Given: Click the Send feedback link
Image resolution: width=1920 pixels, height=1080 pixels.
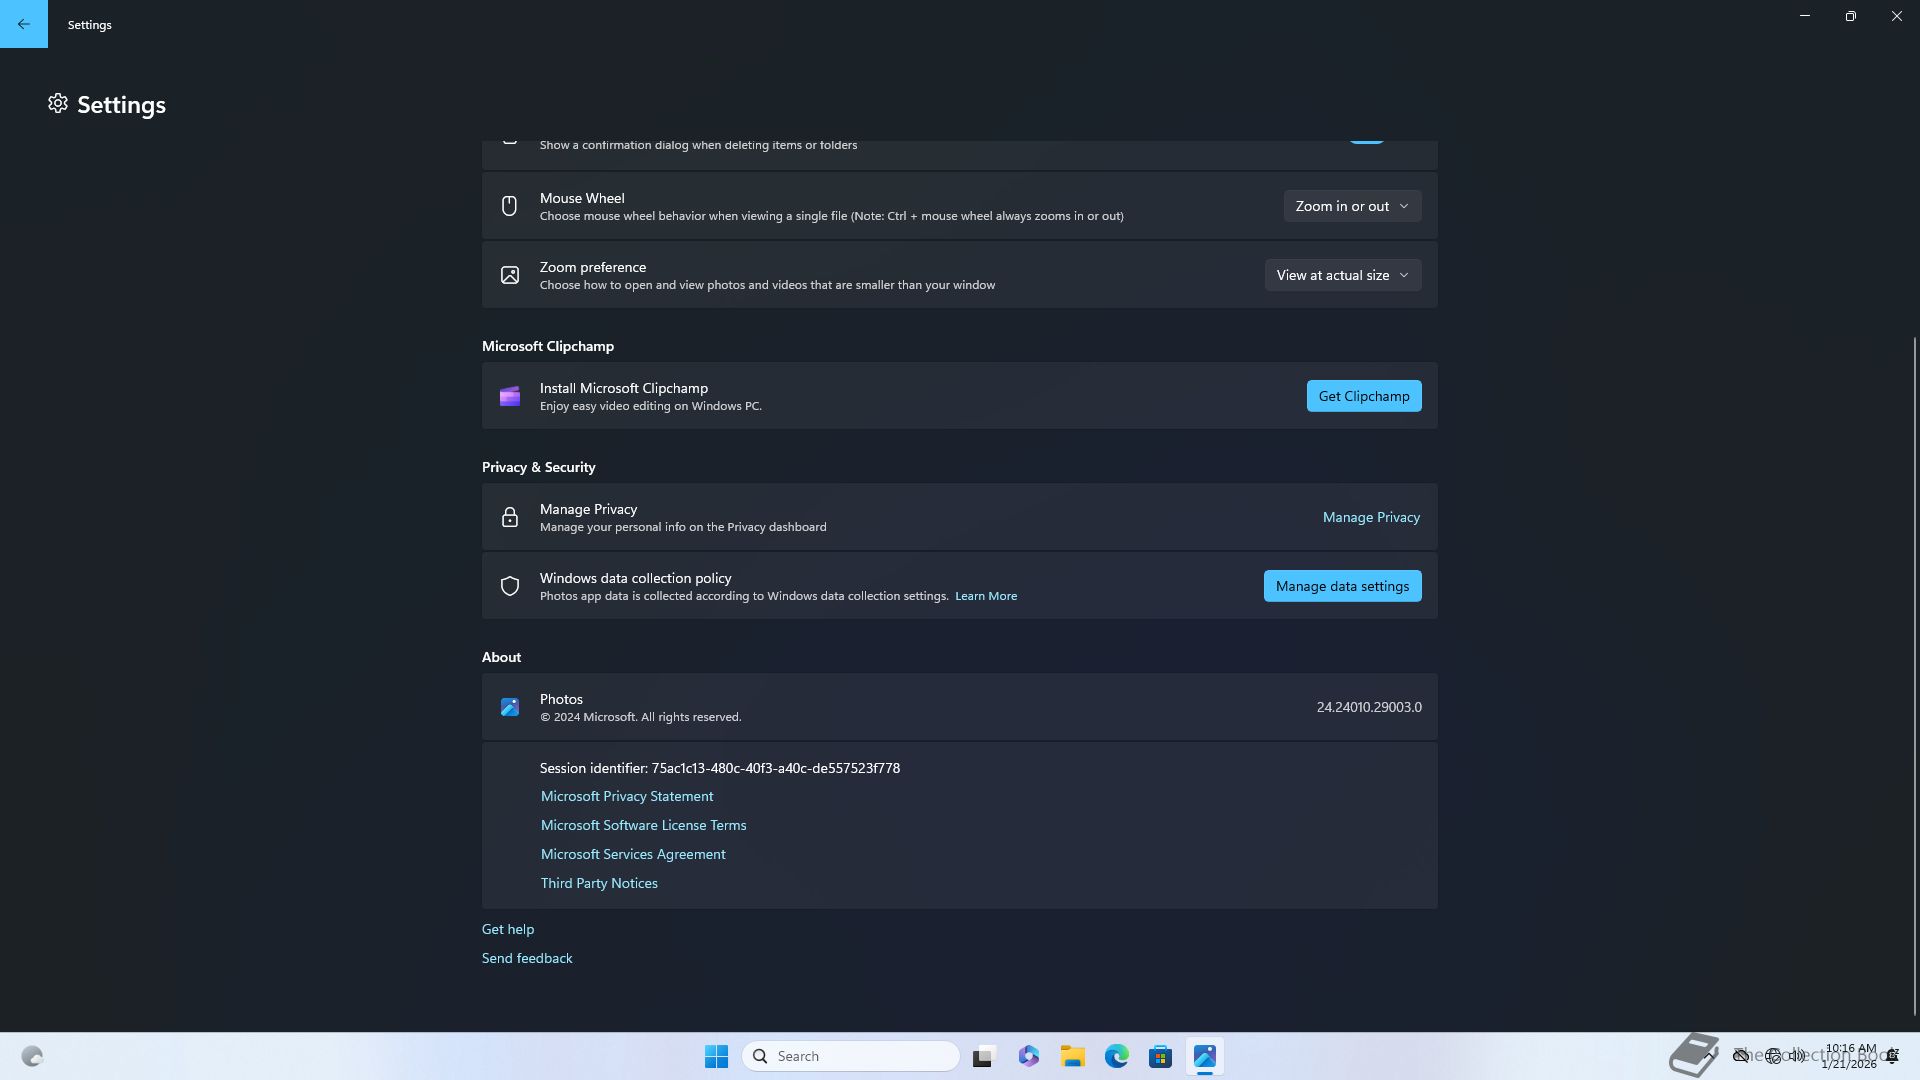Looking at the screenshot, I should [527, 958].
